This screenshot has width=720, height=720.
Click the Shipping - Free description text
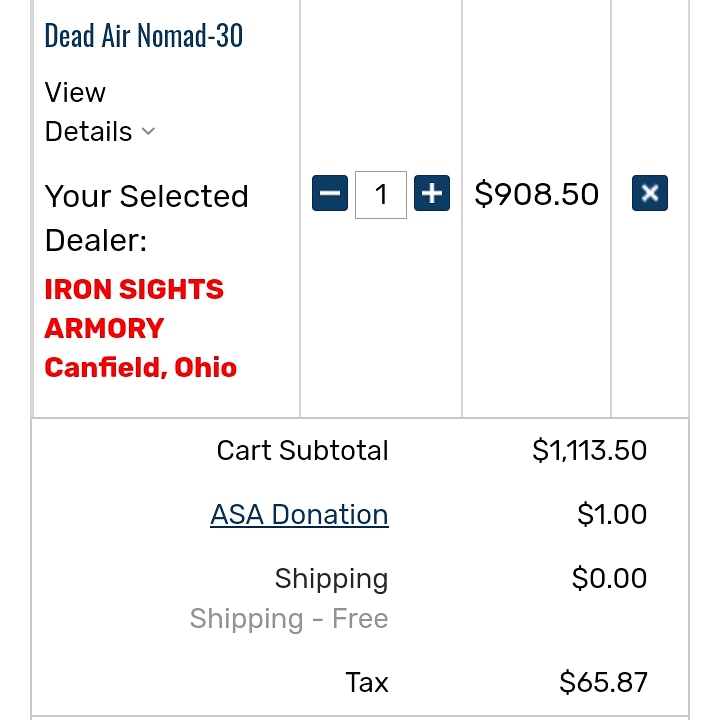click(289, 619)
